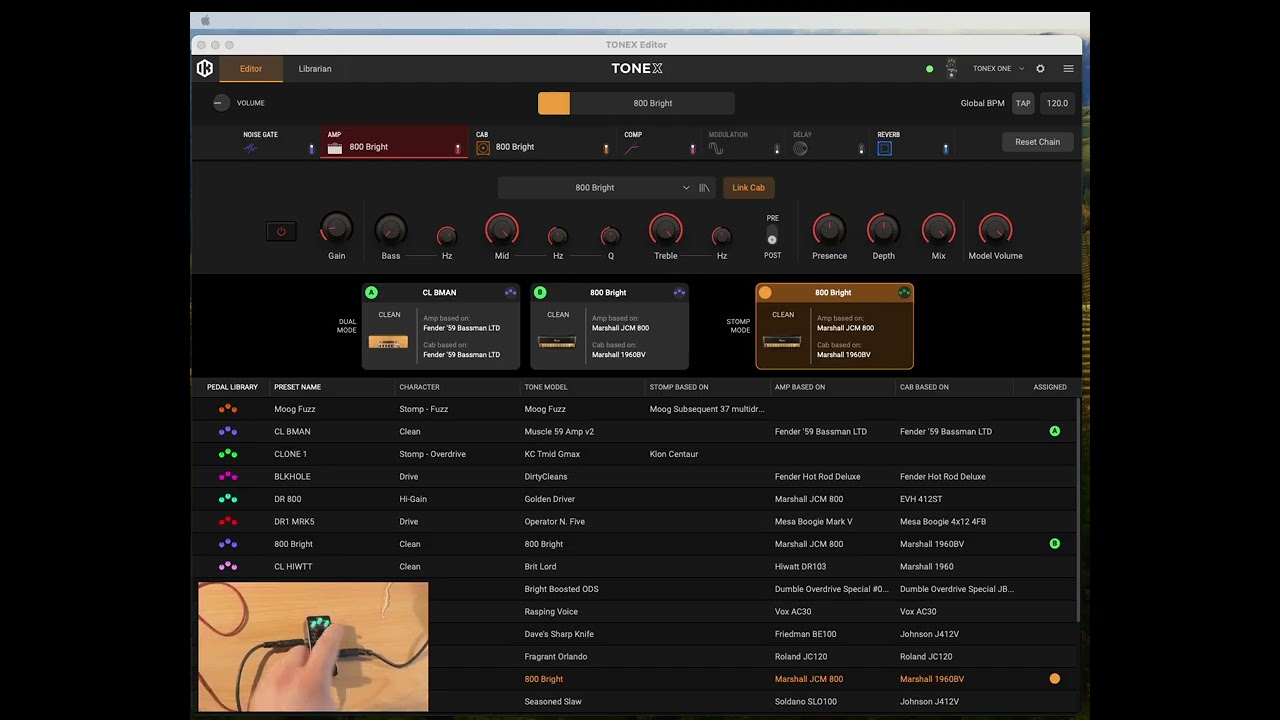Screen dimensions: 1280x720
Task: Click the IK Multimedia logo icon
Action: tap(205, 68)
